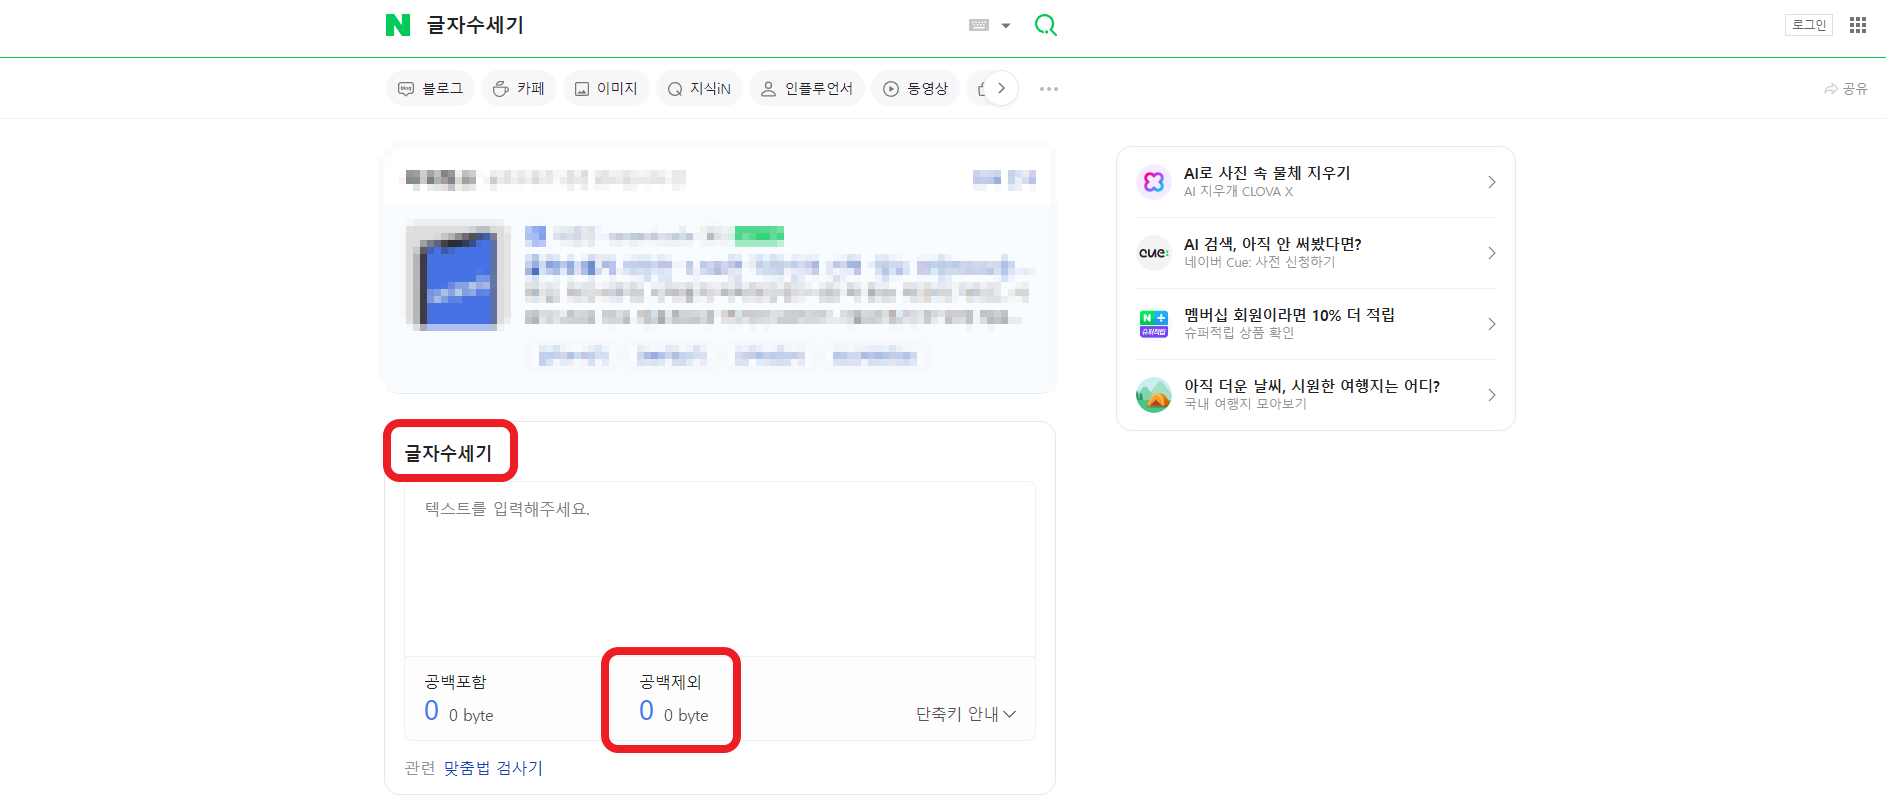Screen dimensions: 1886x809
Task: Open 아직 더운 날씨, 시원한 여행지는 어디? link
Action: click(x=1312, y=386)
